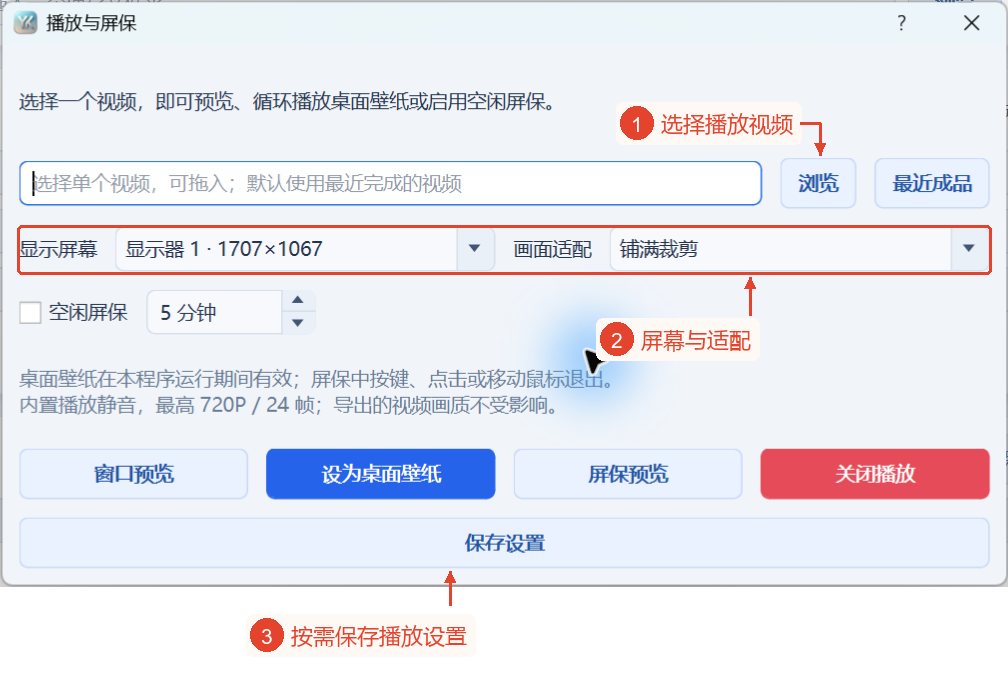Open the 显示屏幕 monitor dropdown

point(305,249)
